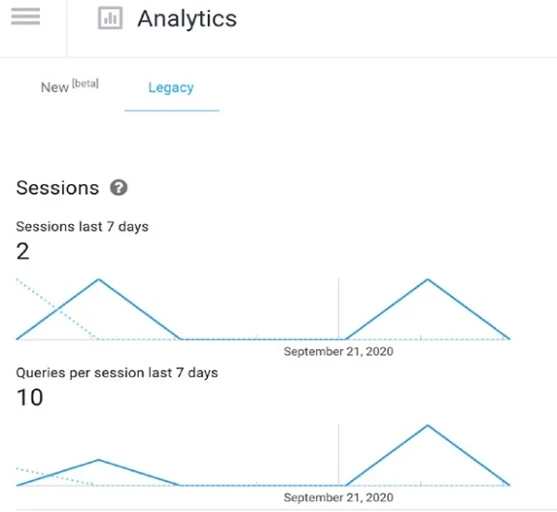557x512 pixels.
Task: Click second peak of Sessions chart
Action: click(x=428, y=280)
